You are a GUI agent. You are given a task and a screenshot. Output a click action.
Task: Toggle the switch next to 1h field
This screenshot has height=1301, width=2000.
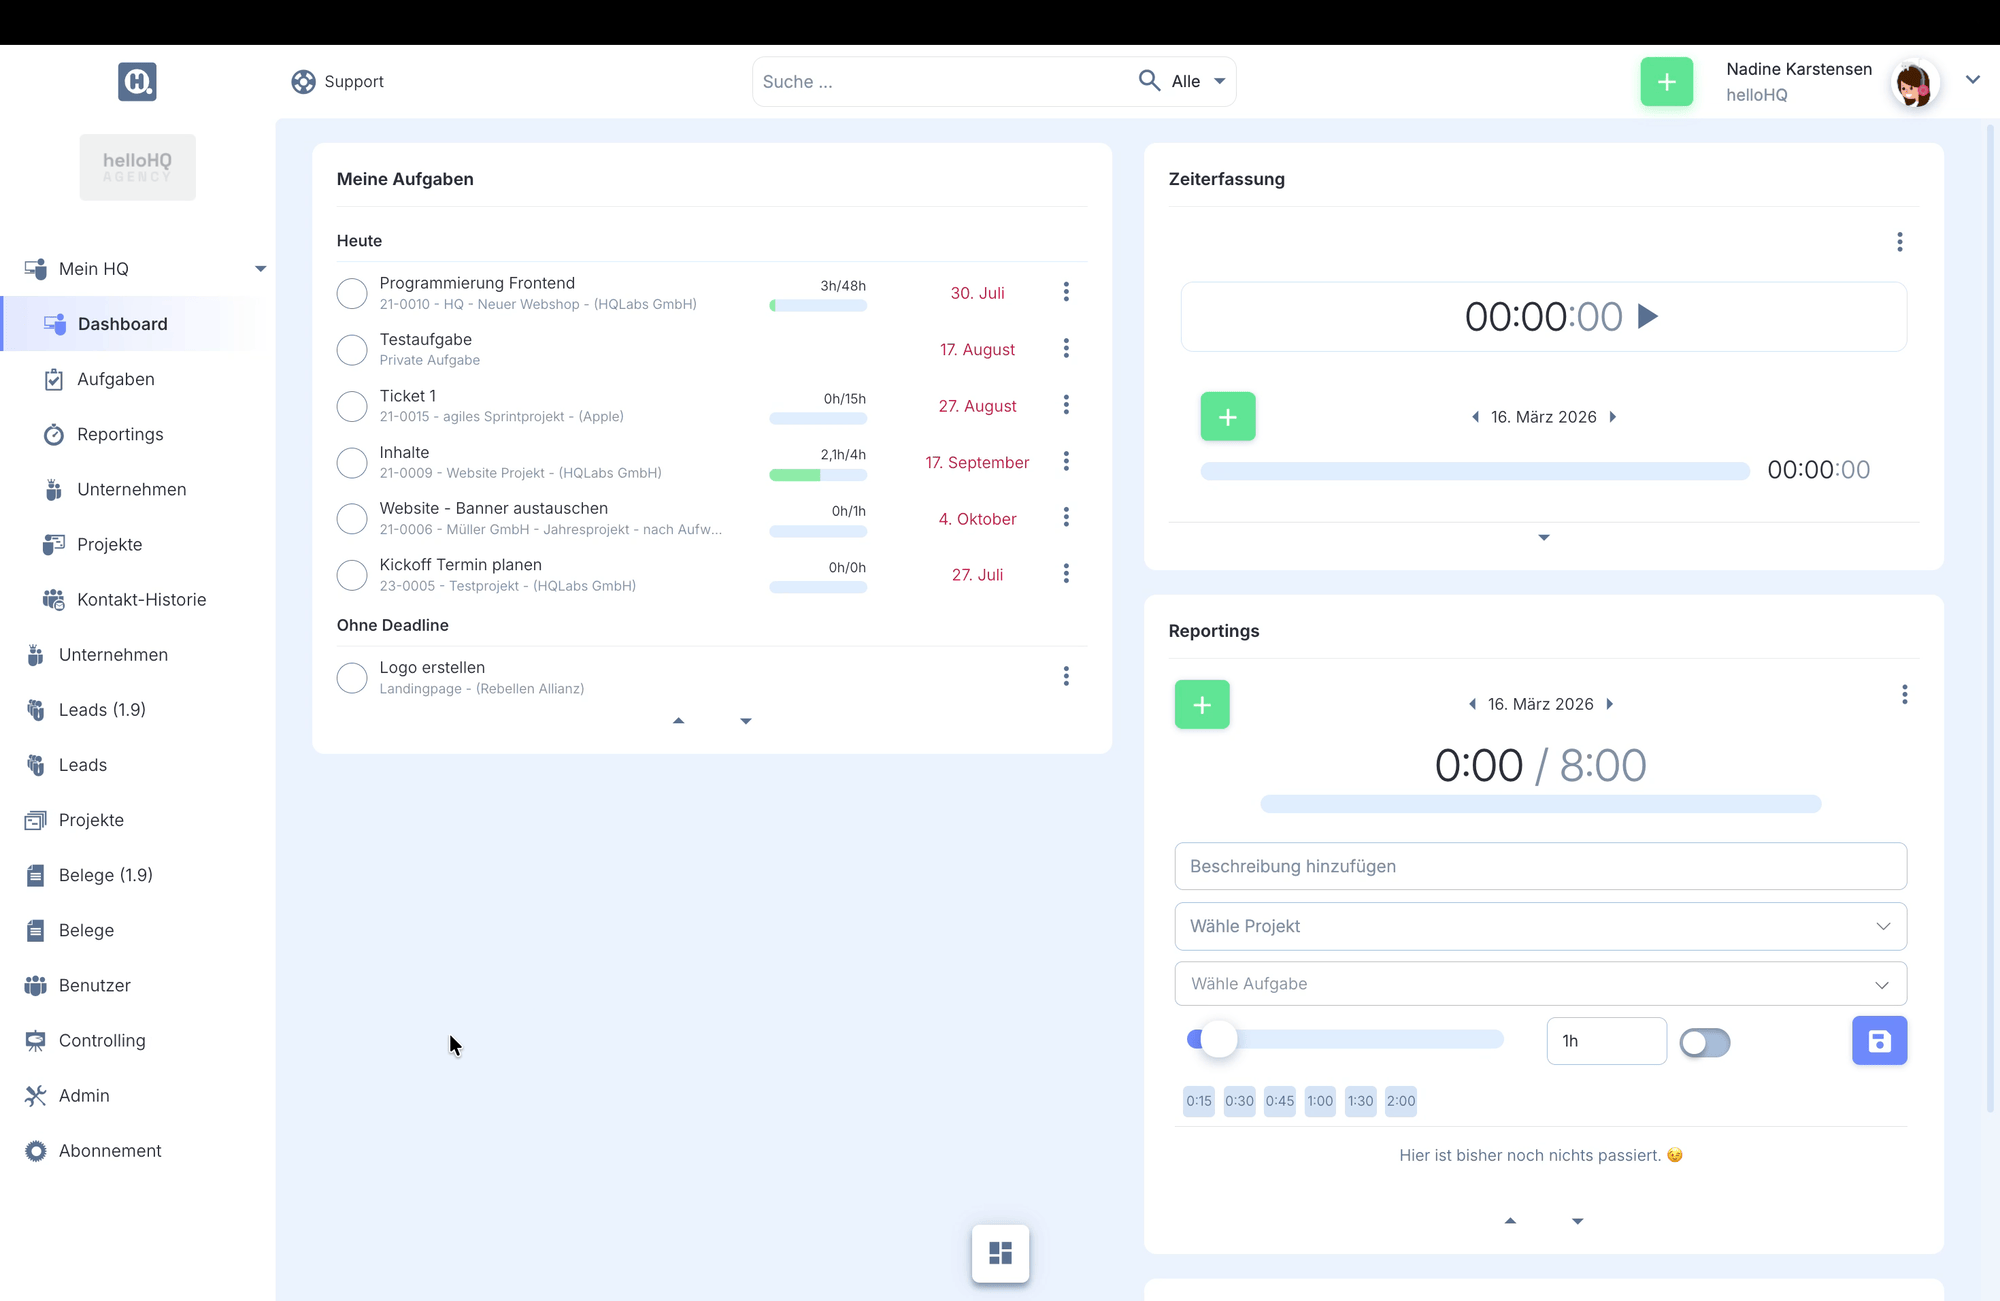1704,1043
